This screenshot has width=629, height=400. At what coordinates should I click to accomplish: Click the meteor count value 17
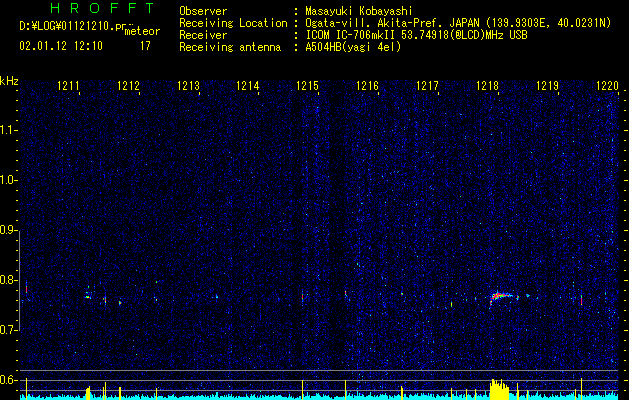tap(145, 46)
